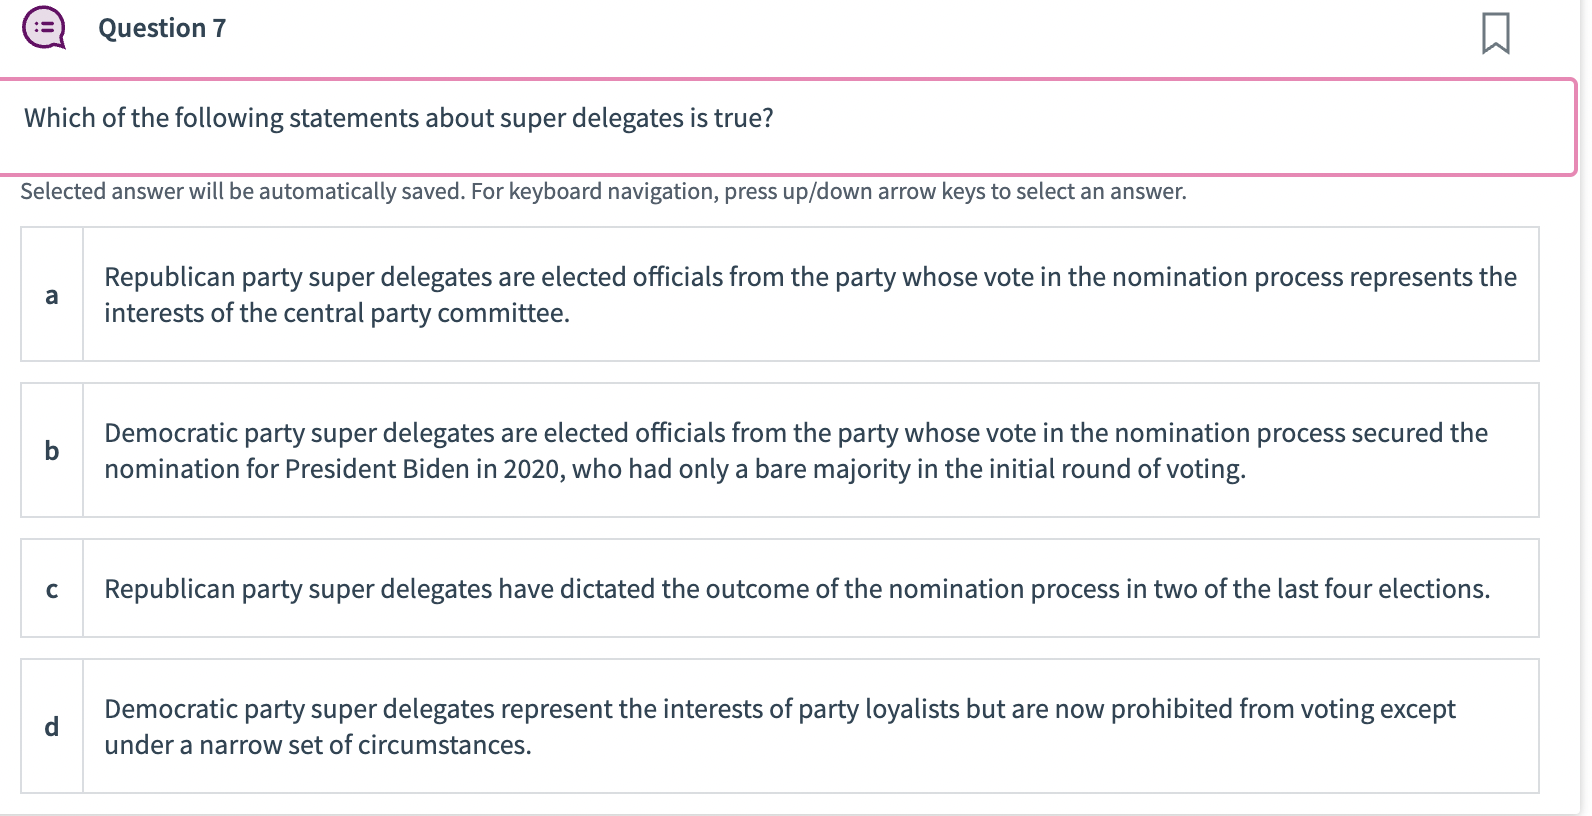Choose the 'two of the last four elections' statement
Screen dimensions: 1592x816
click(810, 588)
